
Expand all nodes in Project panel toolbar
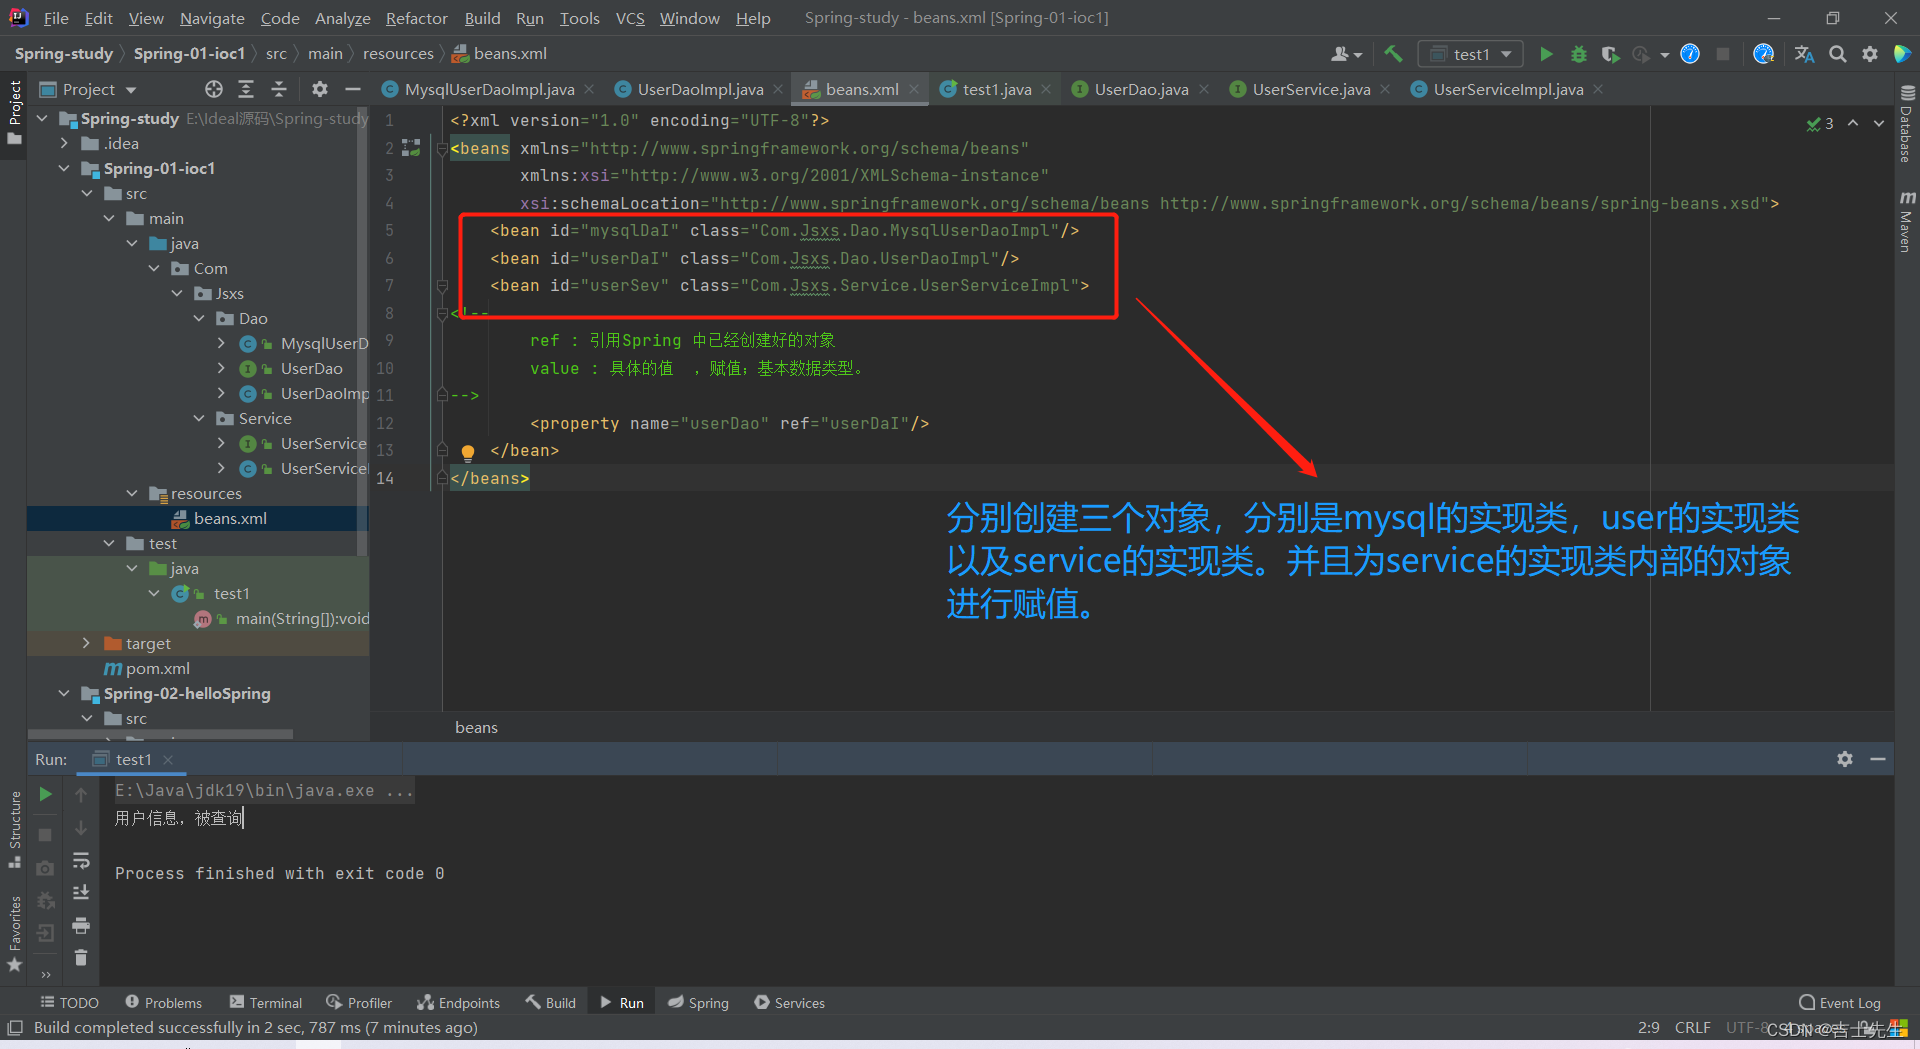click(246, 89)
